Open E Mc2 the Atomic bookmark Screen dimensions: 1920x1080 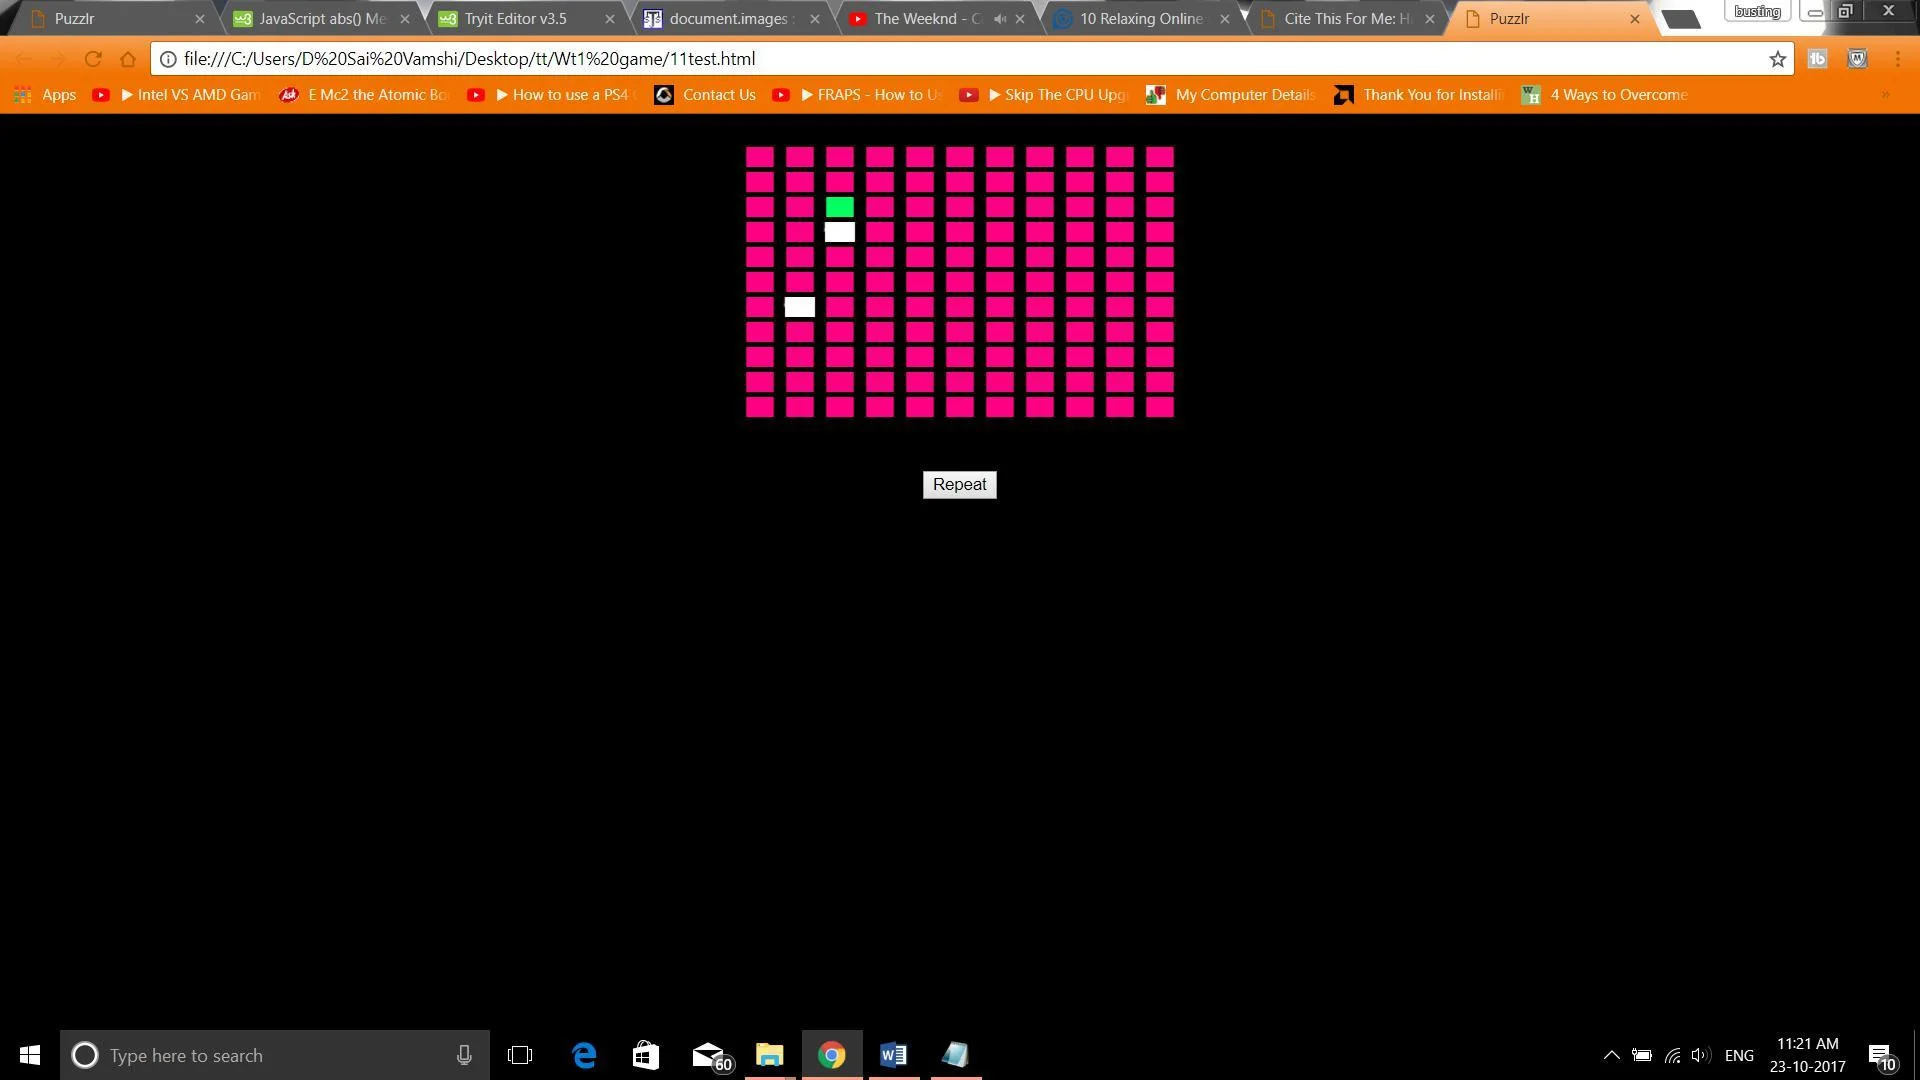click(x=364, y=95)
